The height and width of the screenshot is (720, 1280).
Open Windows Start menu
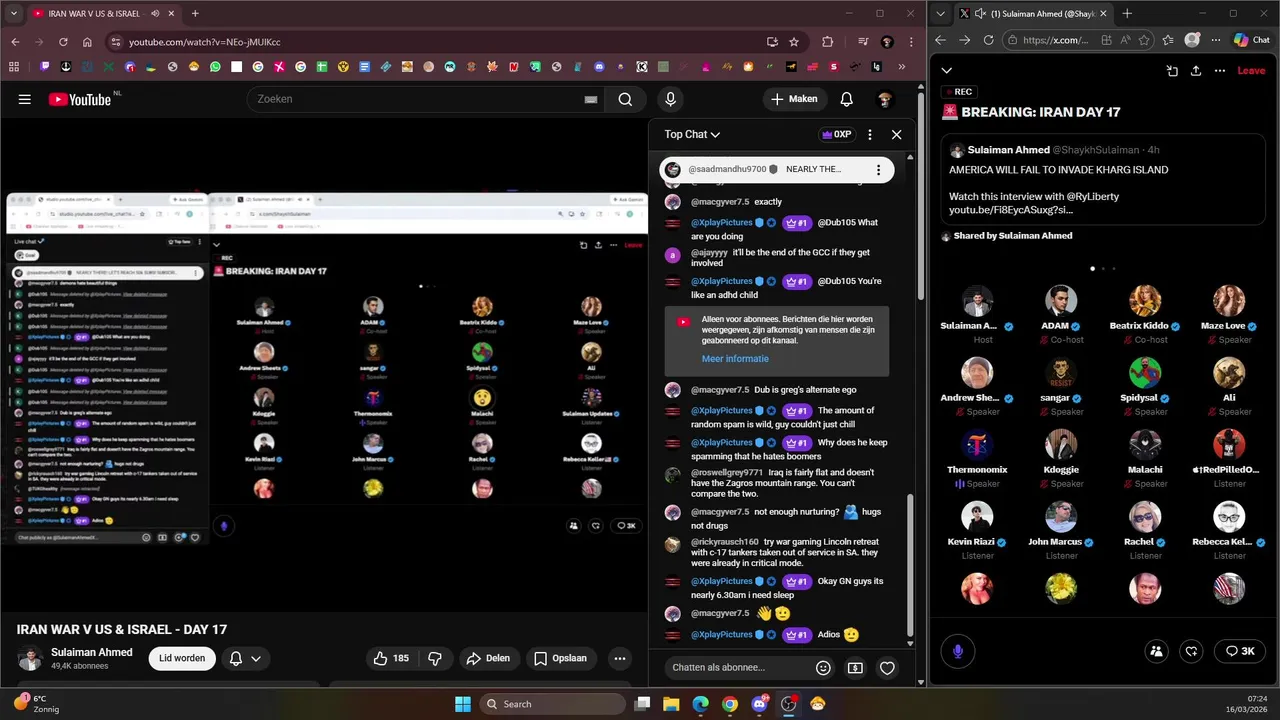tap(463, 704)
